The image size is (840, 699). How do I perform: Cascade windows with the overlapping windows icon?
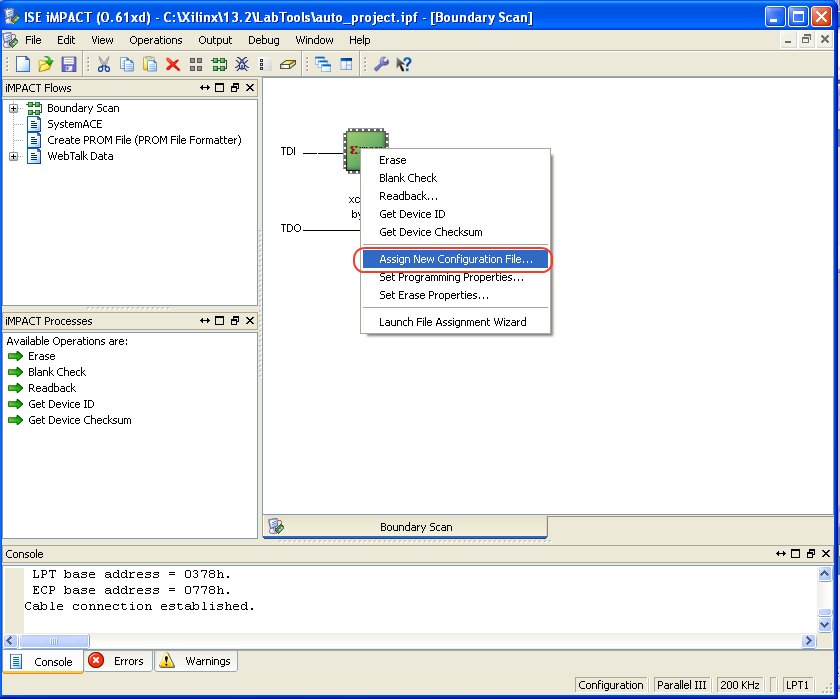(323, 65)
